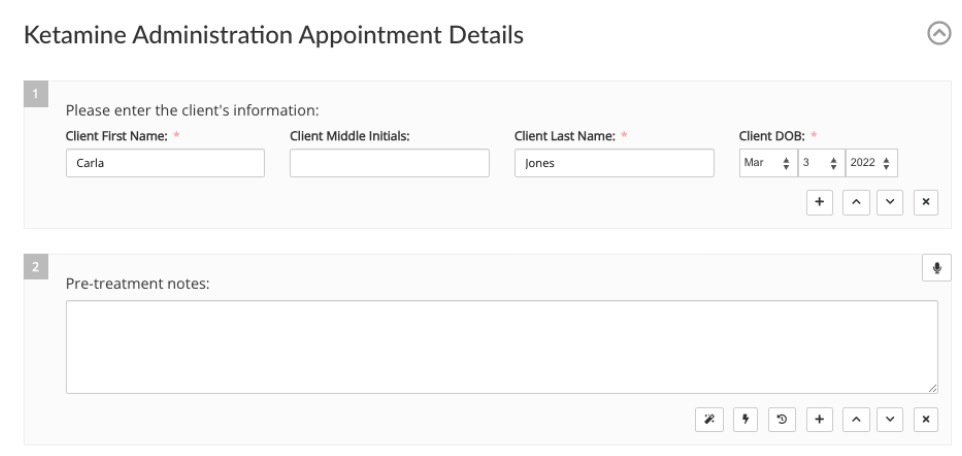962x456 pixels.
Task: Click the magic wand icon below Pre-treatment notes
Action: tap(709, 420)
